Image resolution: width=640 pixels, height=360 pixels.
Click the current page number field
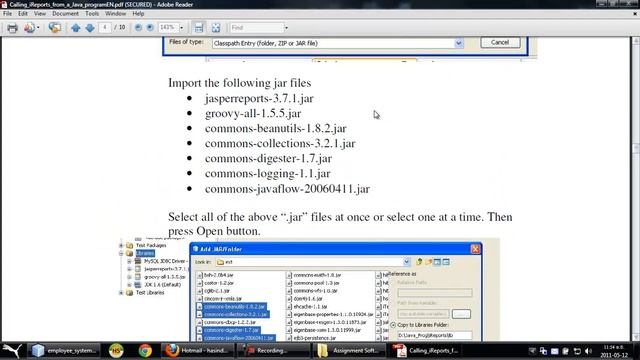(104, 27)
